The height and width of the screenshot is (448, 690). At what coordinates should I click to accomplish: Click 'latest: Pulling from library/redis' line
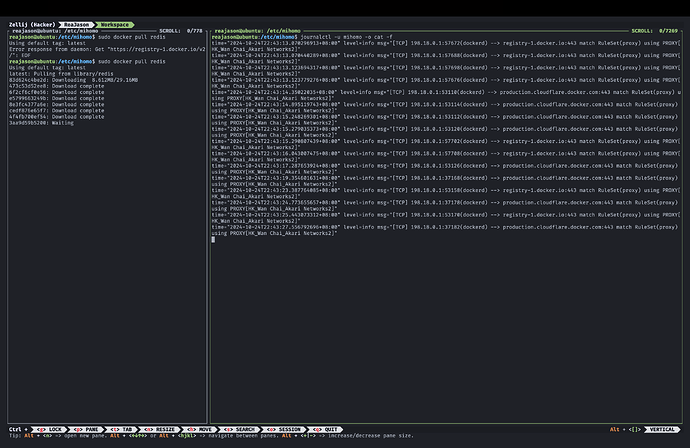point(61,74)
